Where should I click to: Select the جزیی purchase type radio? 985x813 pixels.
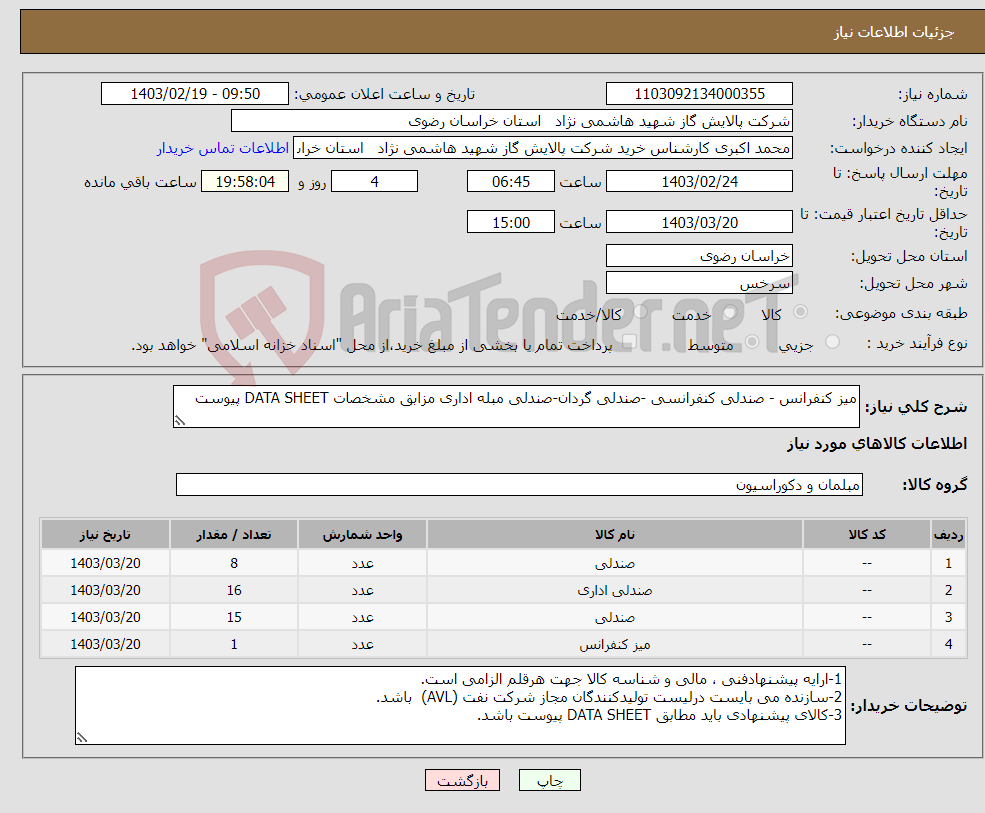click(832, 342)
